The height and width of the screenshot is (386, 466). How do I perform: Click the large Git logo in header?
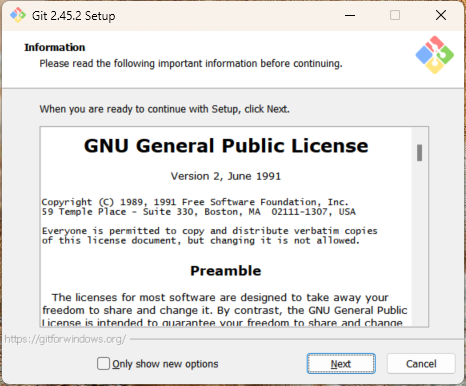pyautogui.click(x=435, y=55)
